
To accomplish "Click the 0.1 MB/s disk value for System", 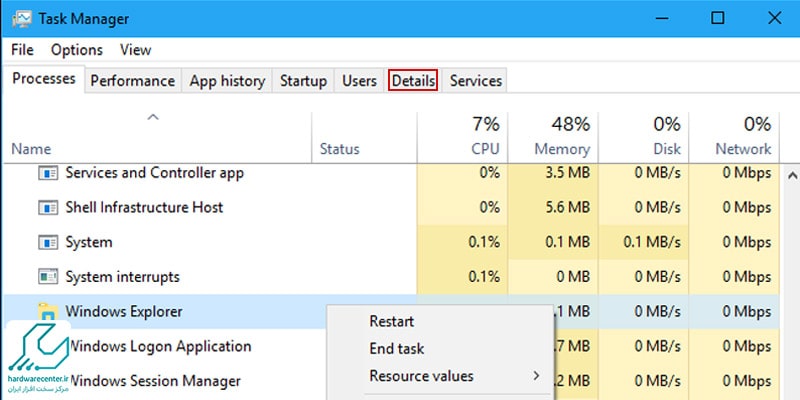I will coord(652,242).
